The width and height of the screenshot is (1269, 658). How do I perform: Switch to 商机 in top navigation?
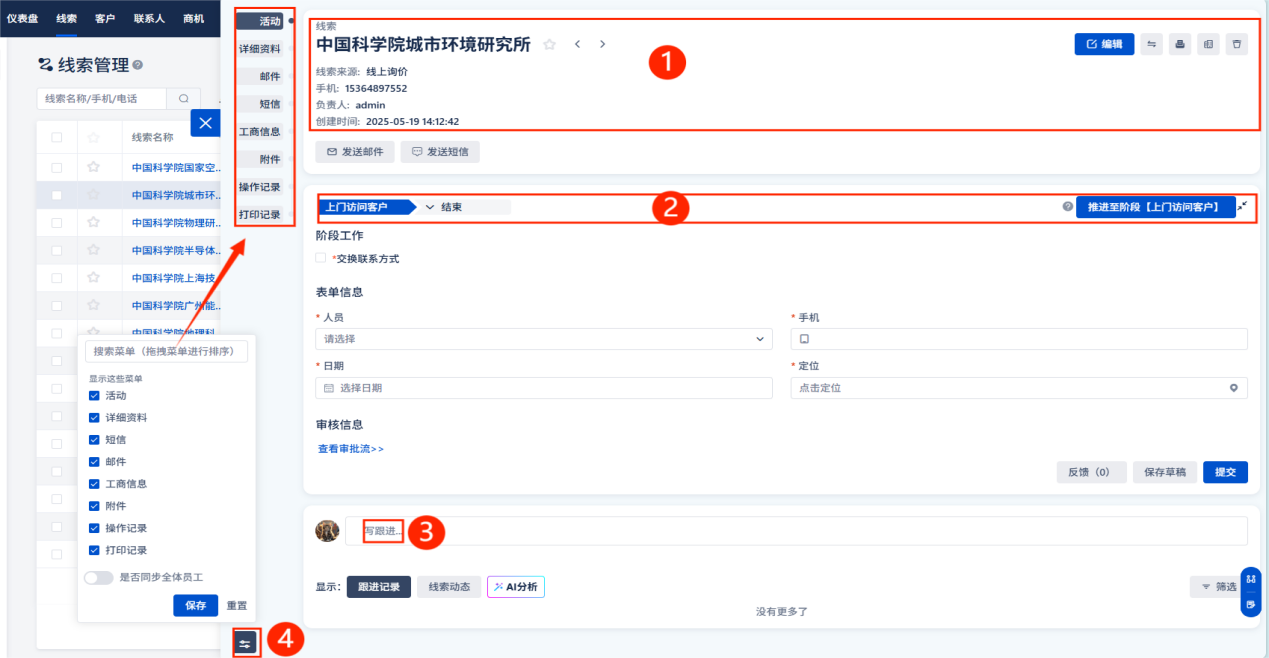(194, 19)
